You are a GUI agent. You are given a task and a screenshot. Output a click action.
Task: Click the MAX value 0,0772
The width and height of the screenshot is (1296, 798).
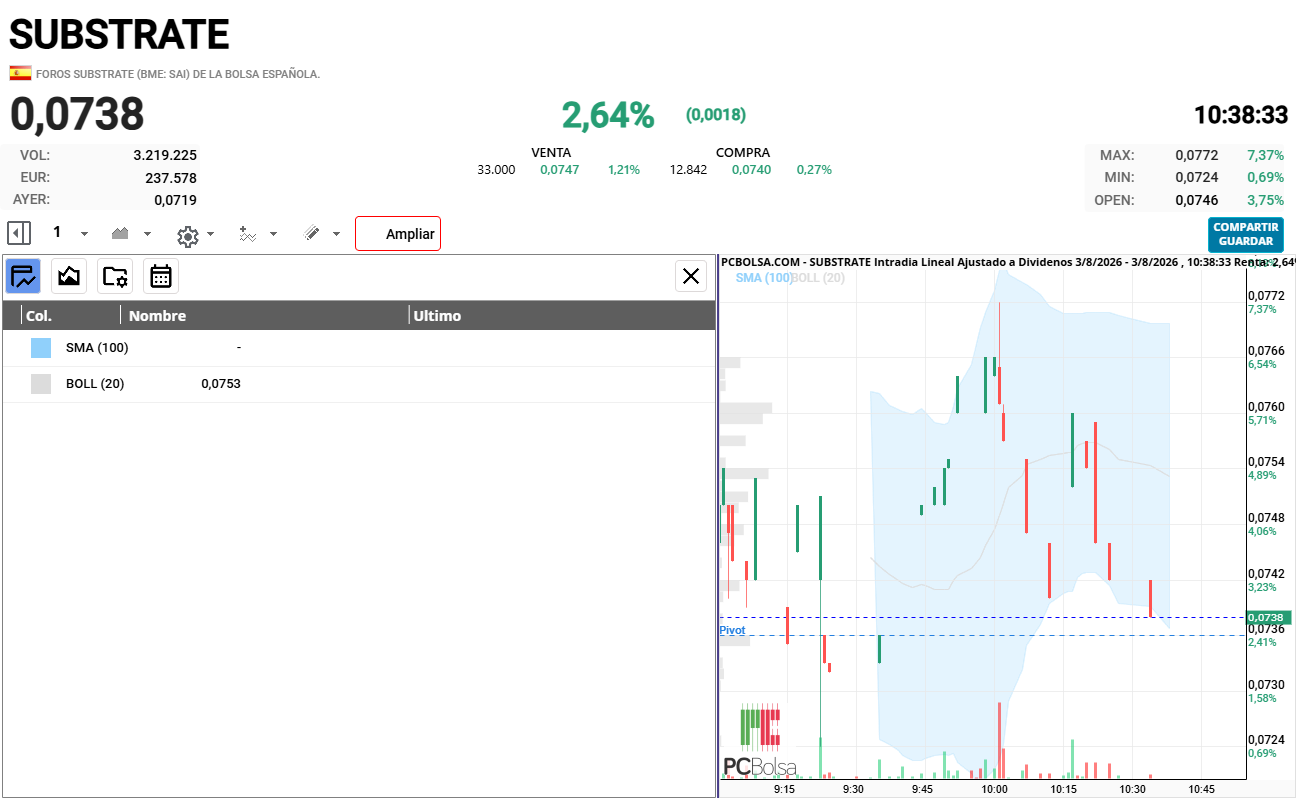[1197, 155]
